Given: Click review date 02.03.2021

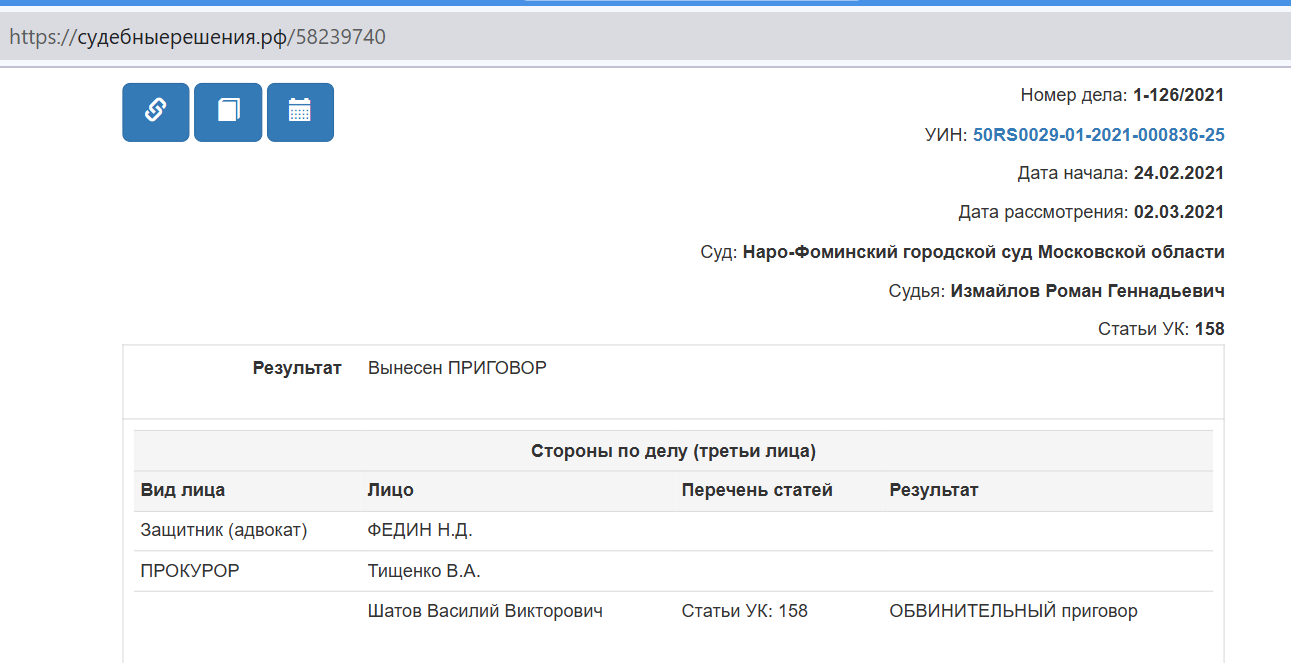Looking at the screenshot, I should (1178, 212).
